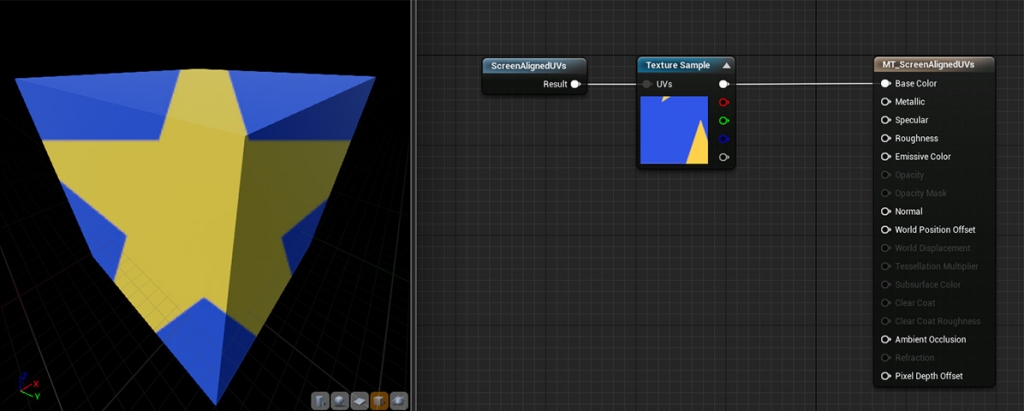This screenshot has height=411, width=1024.
Task: Select the plane preview shape
Action: click(360, 401)
